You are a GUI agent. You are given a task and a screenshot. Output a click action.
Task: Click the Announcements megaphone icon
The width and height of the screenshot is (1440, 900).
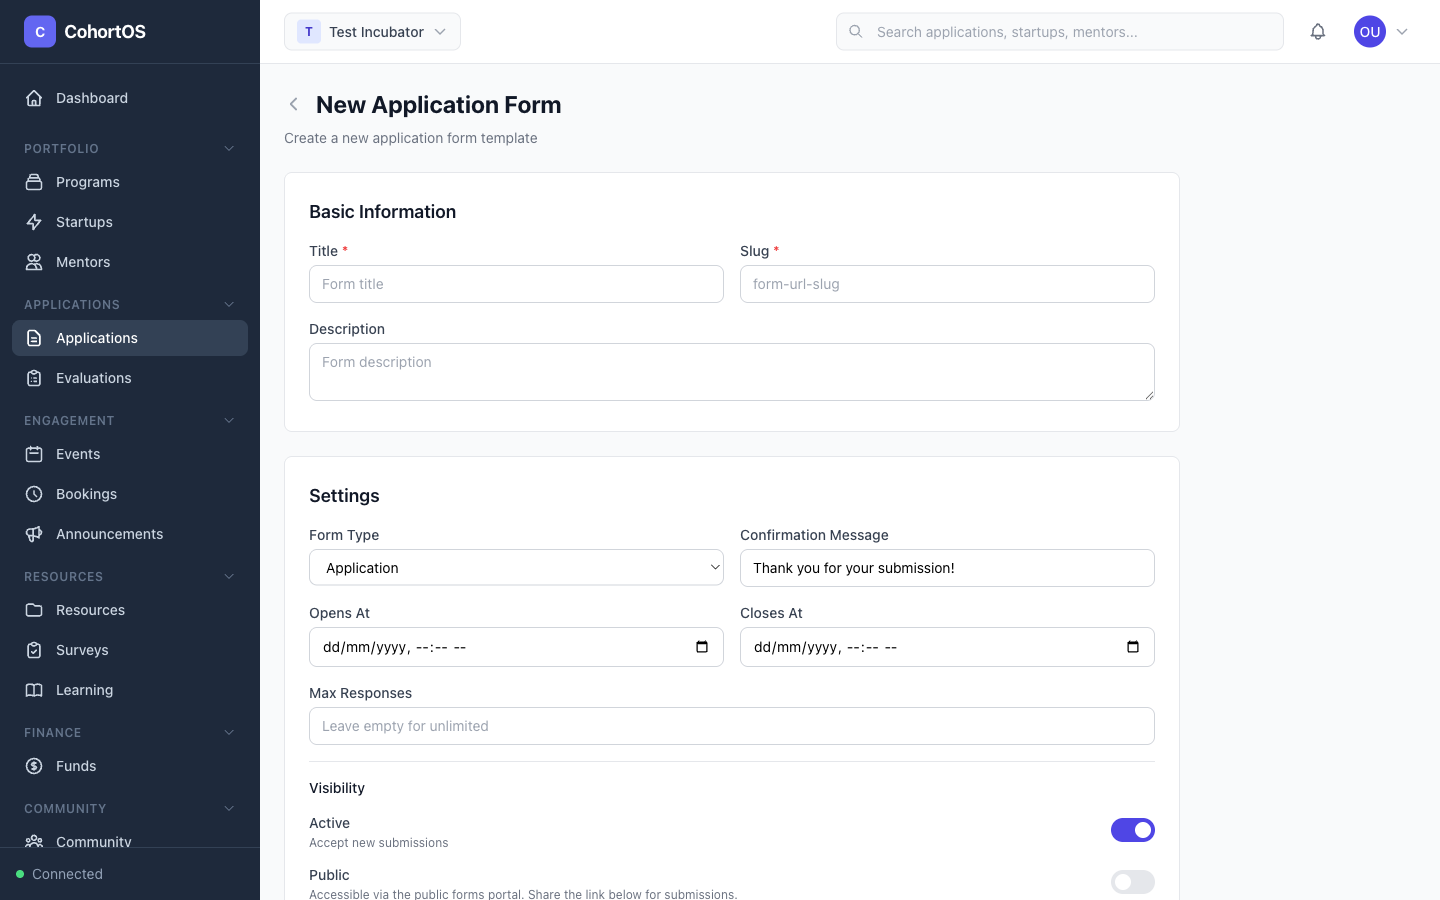[34, 534]
